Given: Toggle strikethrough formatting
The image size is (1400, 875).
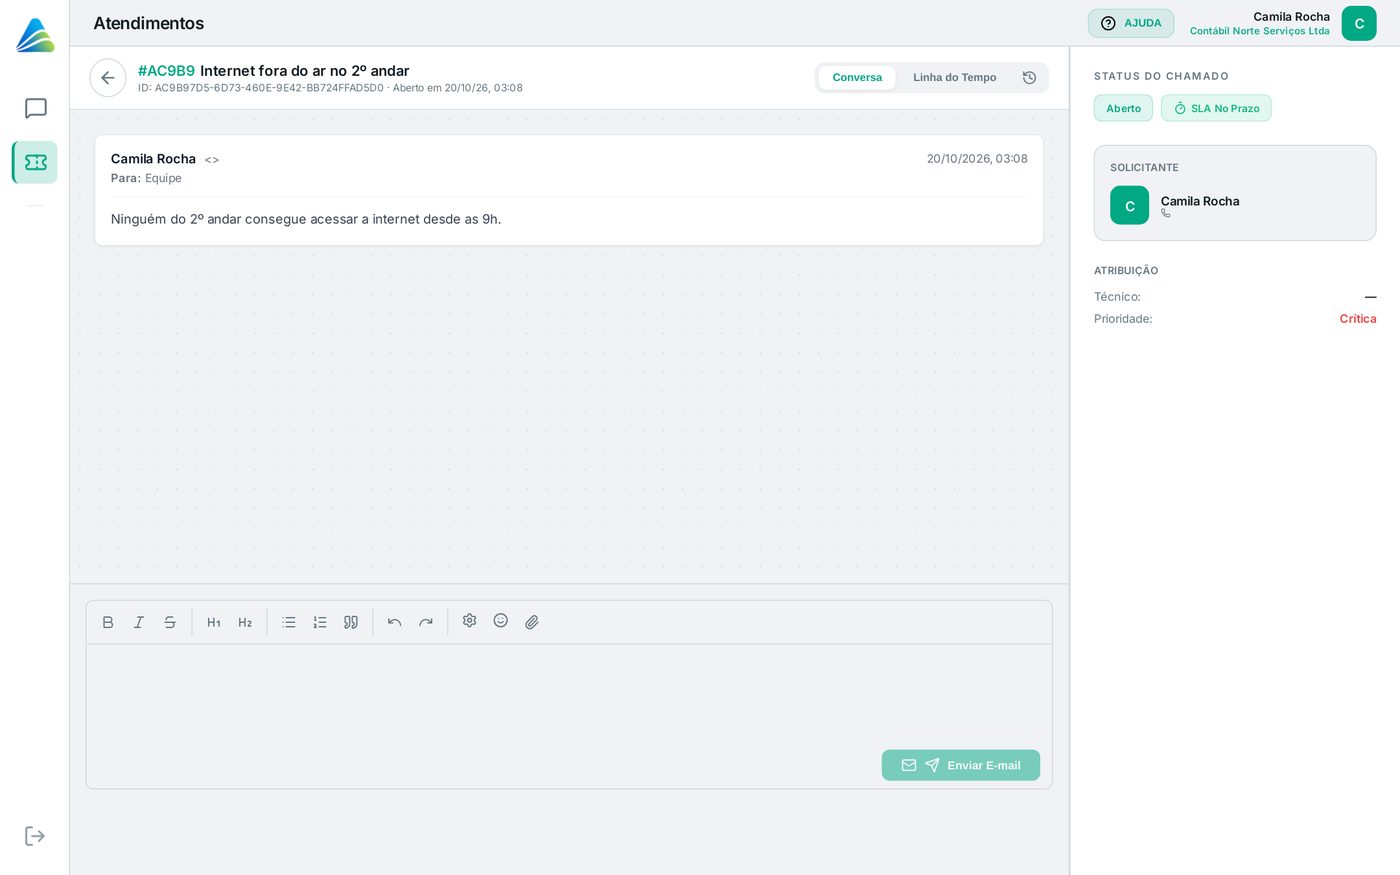Looking at the screenshot, I should (x=170, y=622).
